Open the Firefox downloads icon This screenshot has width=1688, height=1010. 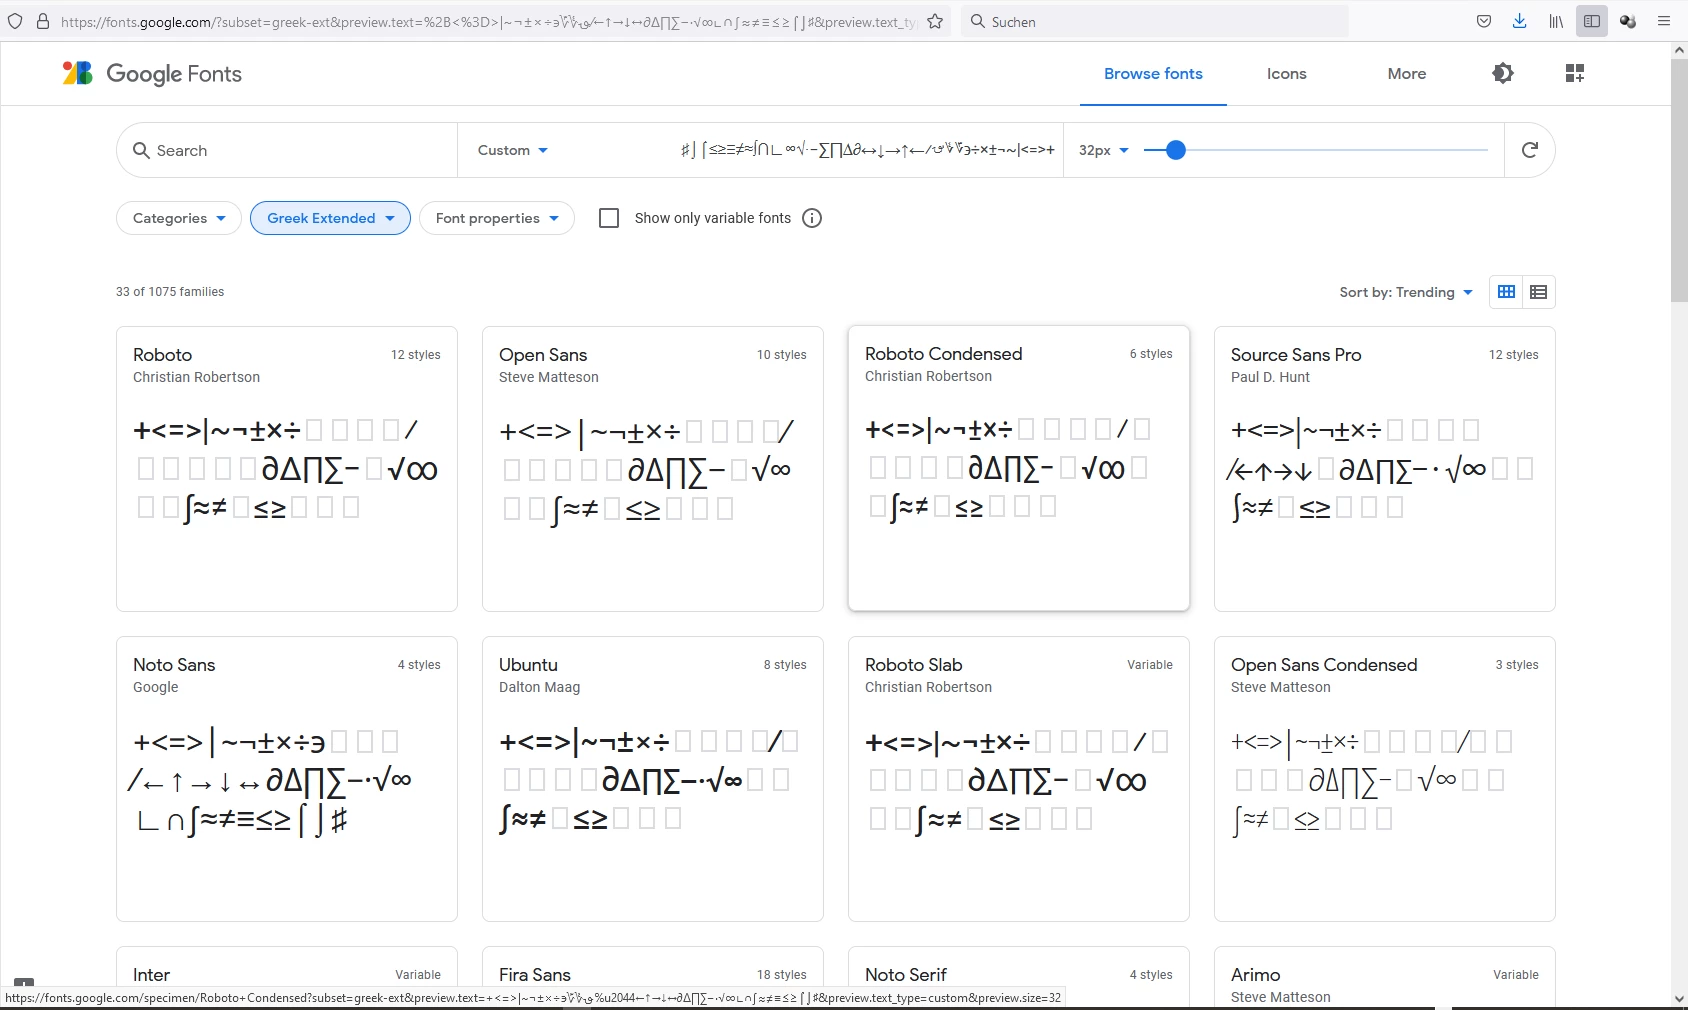pos(1520,21)
